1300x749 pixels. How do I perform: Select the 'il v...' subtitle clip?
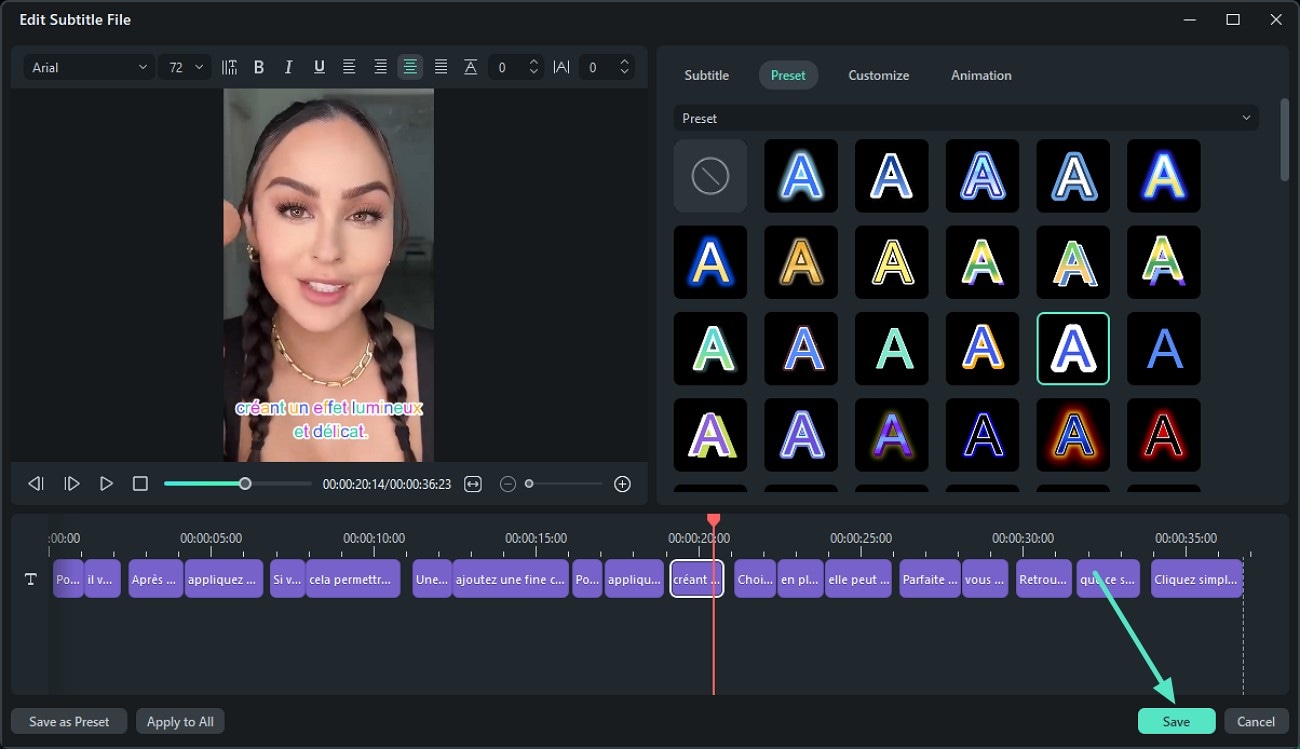102,579
